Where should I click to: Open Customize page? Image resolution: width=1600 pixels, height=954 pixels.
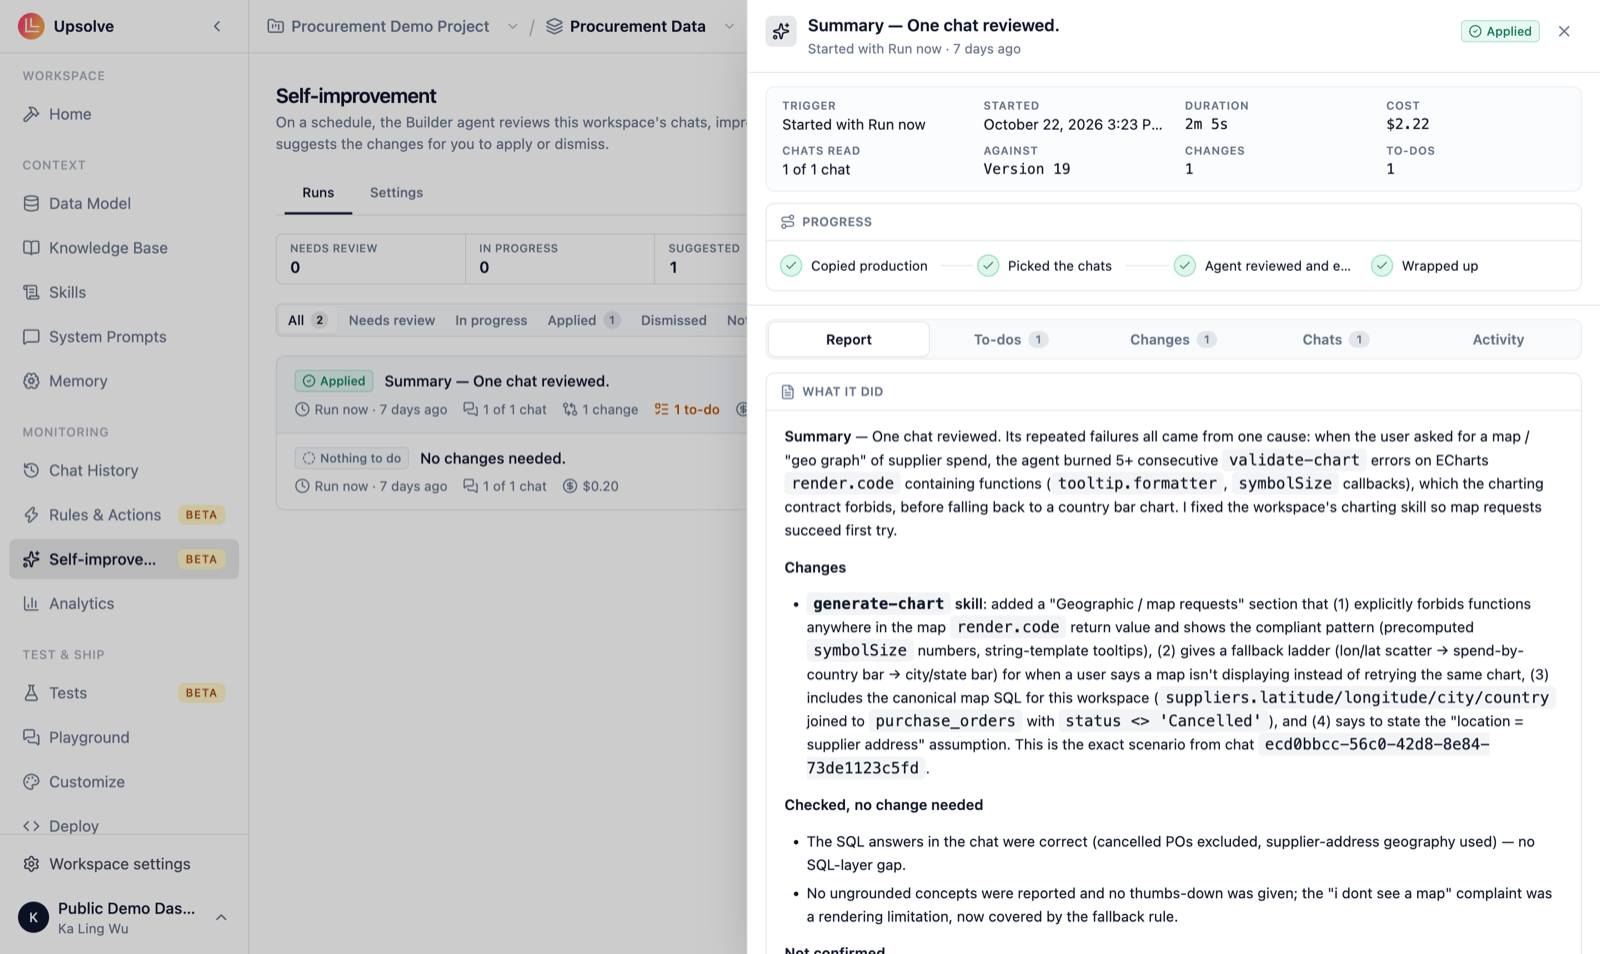pyautogui.click(x=124, y=782)
